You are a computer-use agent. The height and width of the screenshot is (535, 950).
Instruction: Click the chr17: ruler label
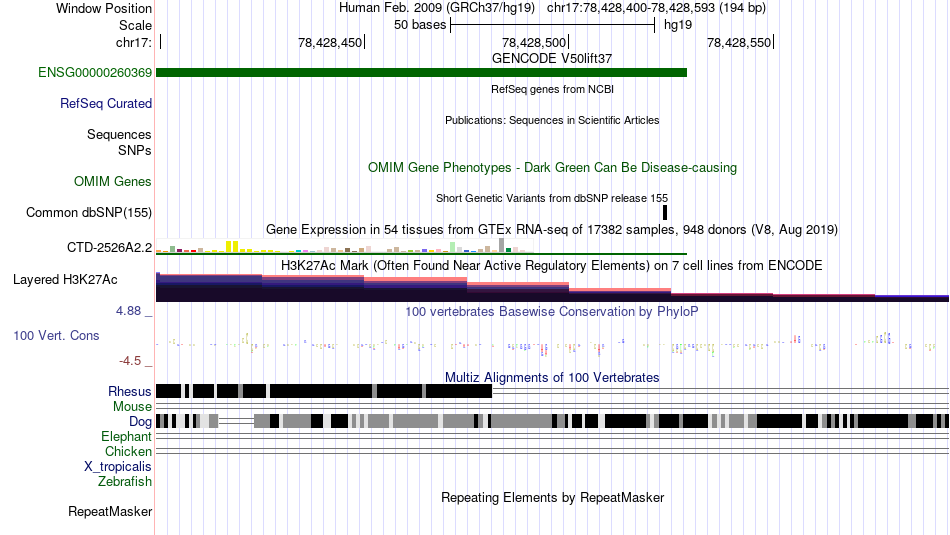click(x=134, y=42)
